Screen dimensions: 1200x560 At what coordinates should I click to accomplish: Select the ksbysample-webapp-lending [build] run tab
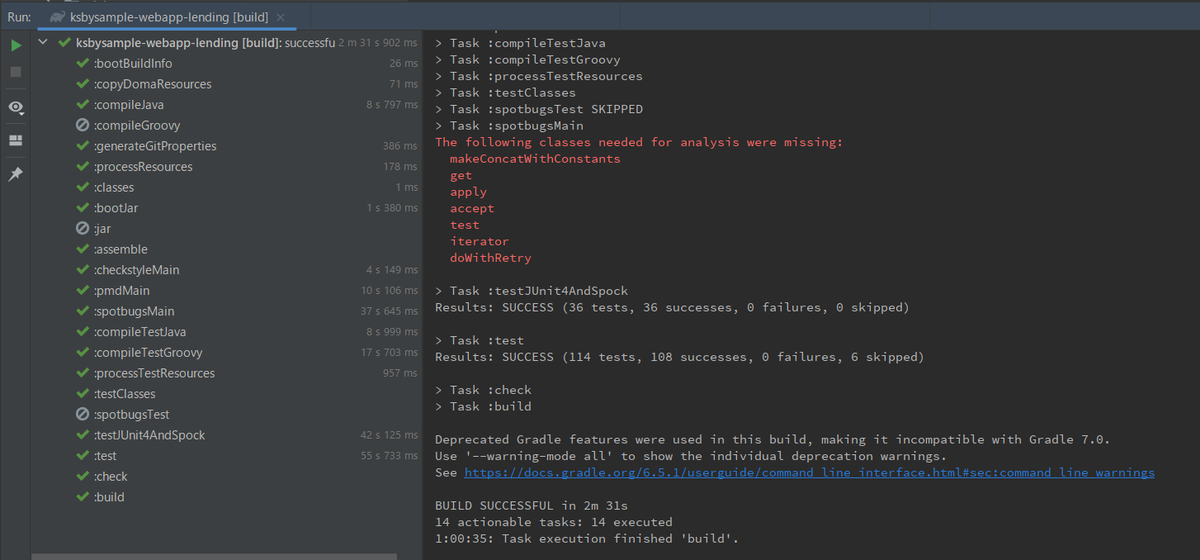pos(167,18)
